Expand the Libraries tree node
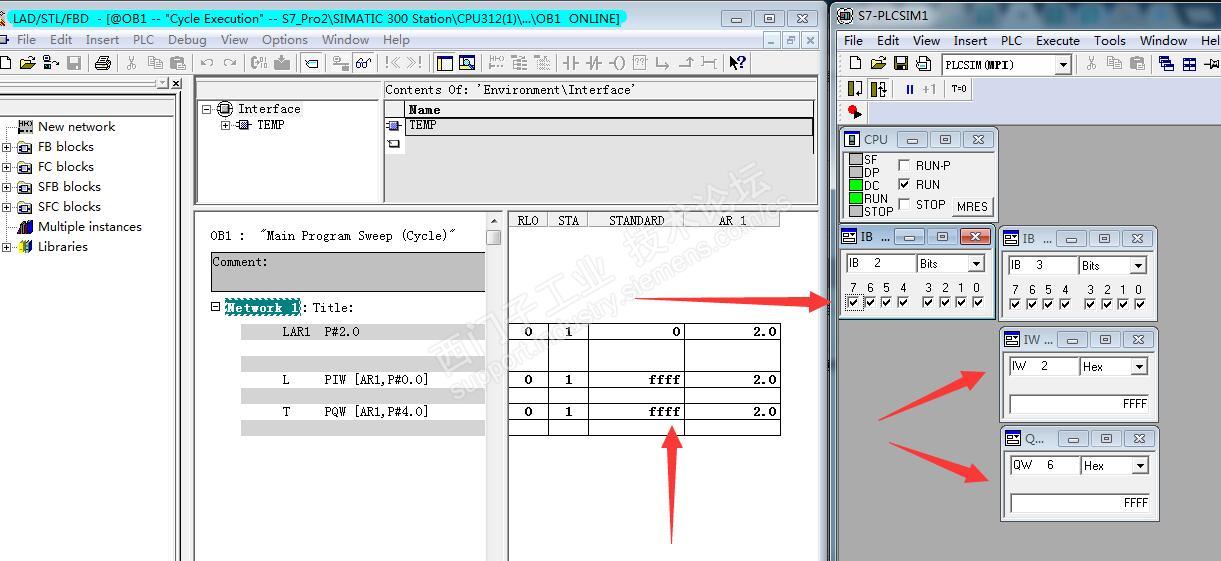Screen dimensions: 1221x561 [x=7, y=247]
